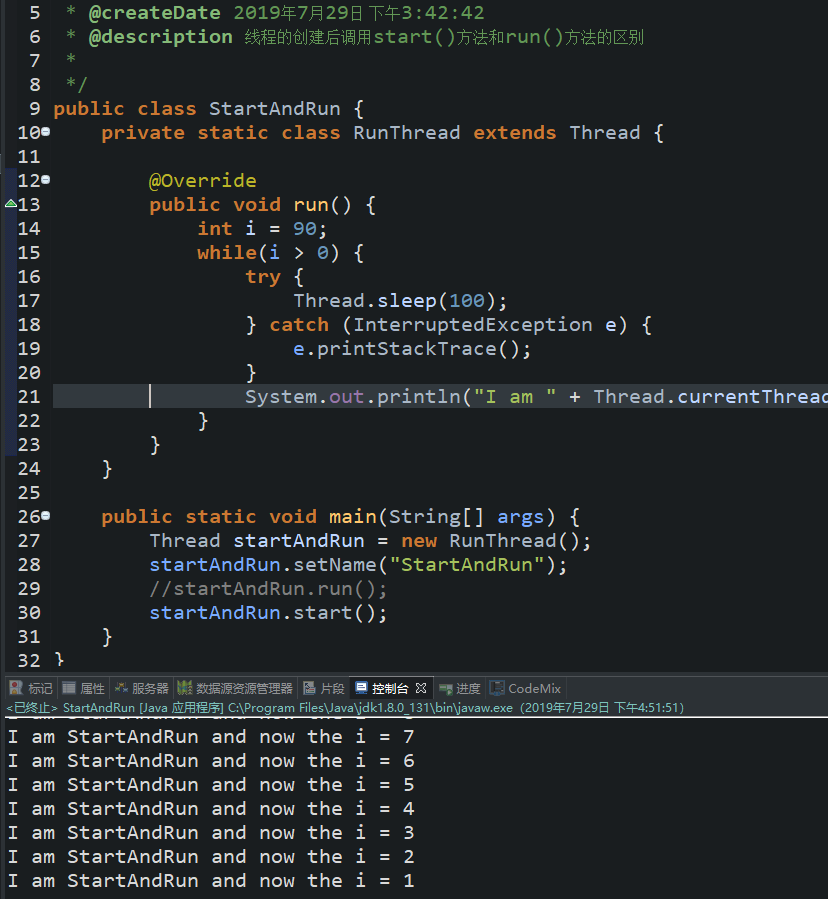Click 'while(i > 0) {' on line 15
This screenshot has height=899, width=828.
pyautogui.click(x=280, y=253)
